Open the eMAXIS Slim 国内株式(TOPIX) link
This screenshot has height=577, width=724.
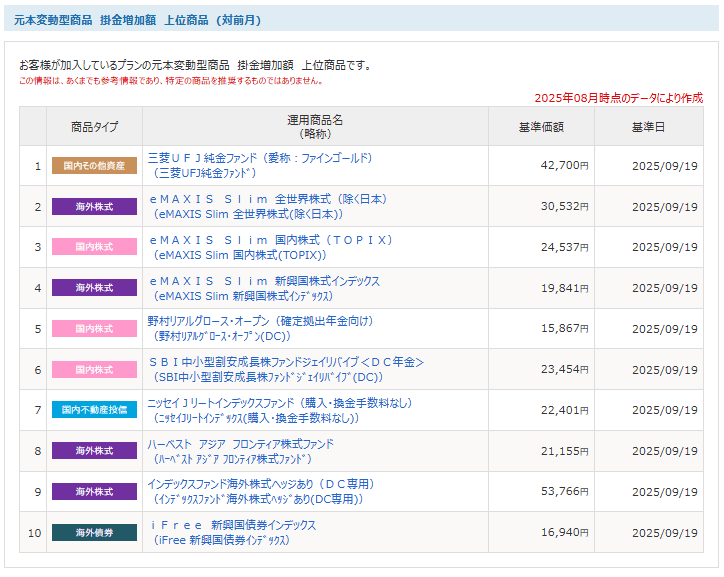(x=270, y=240)
